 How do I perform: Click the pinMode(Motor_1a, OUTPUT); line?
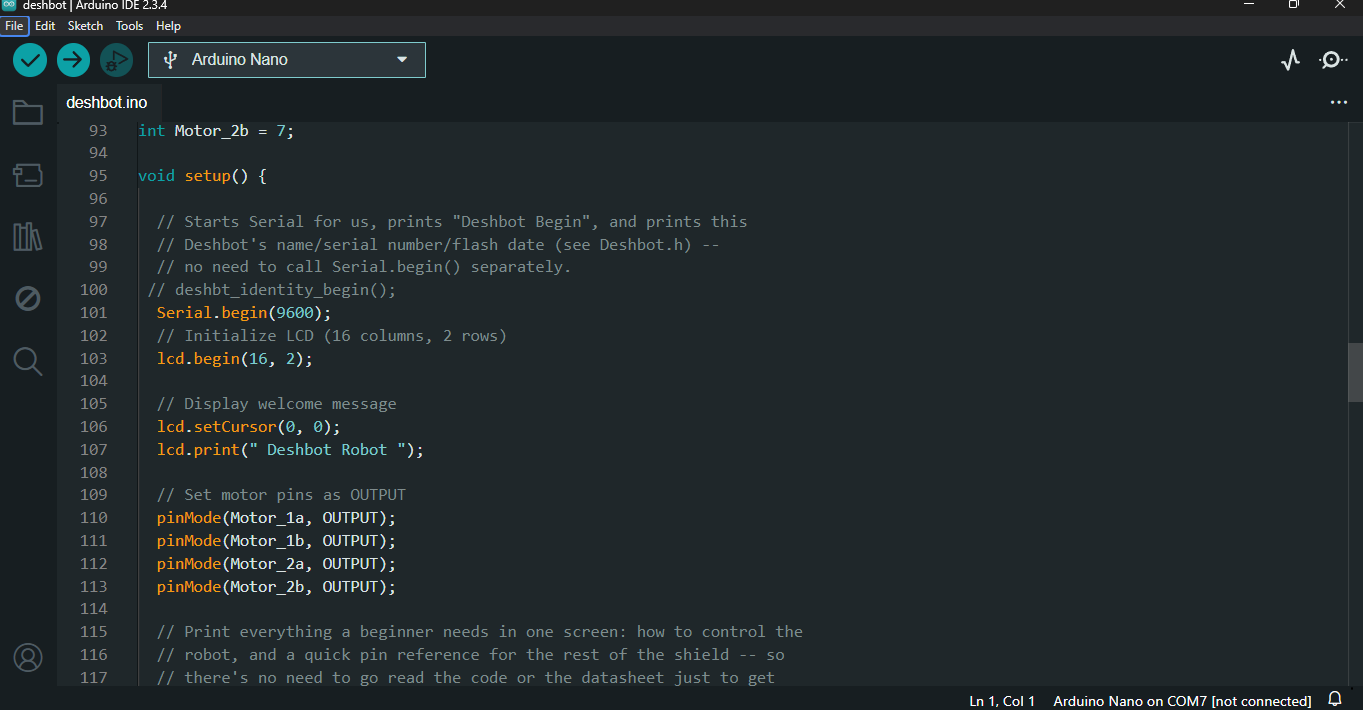coord(276,518)
